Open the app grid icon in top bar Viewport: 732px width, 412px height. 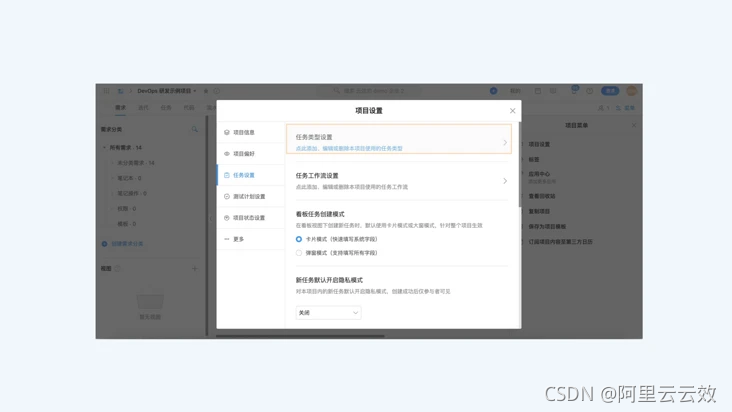coord(106,91)
